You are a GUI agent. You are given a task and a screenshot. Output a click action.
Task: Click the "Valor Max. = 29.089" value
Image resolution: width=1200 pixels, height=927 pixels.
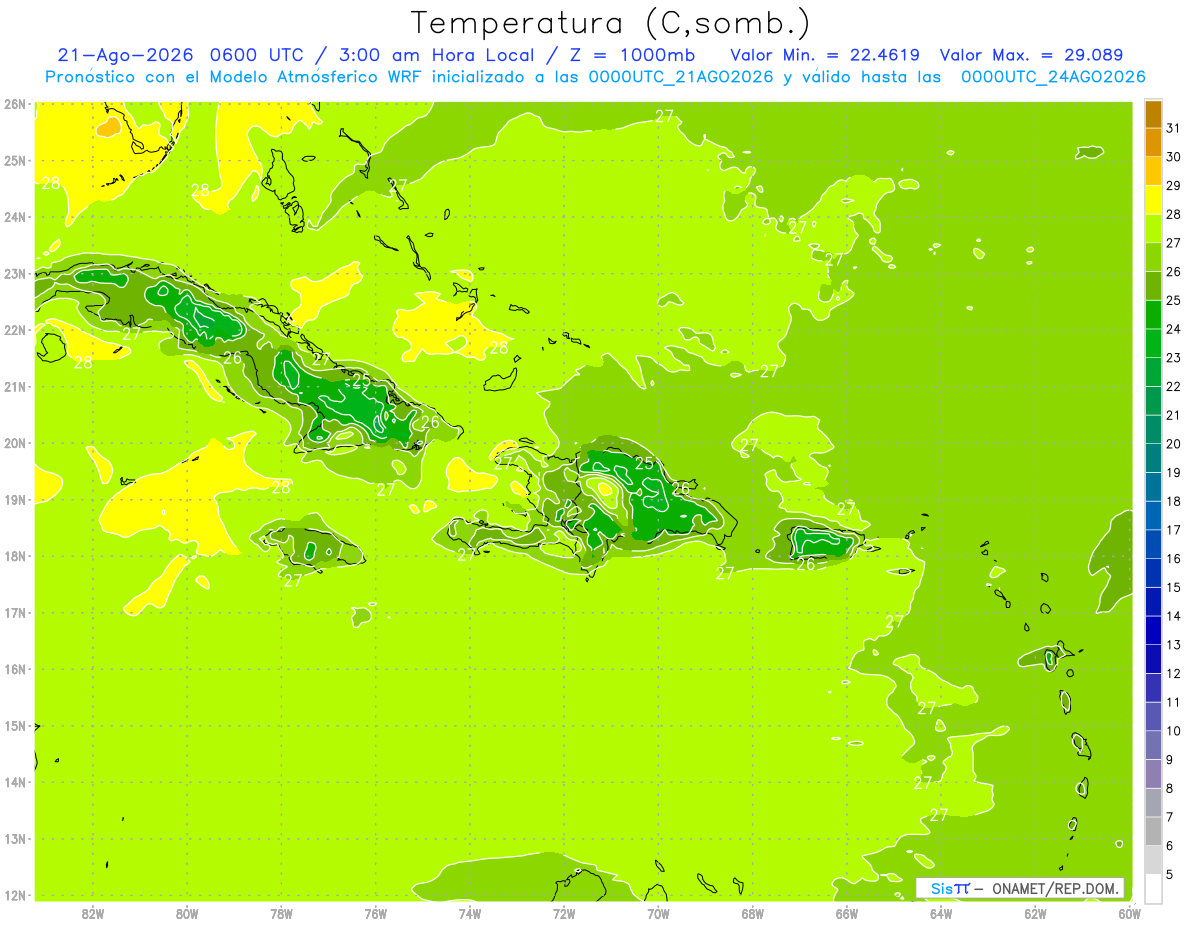[x=1031, y=55]
